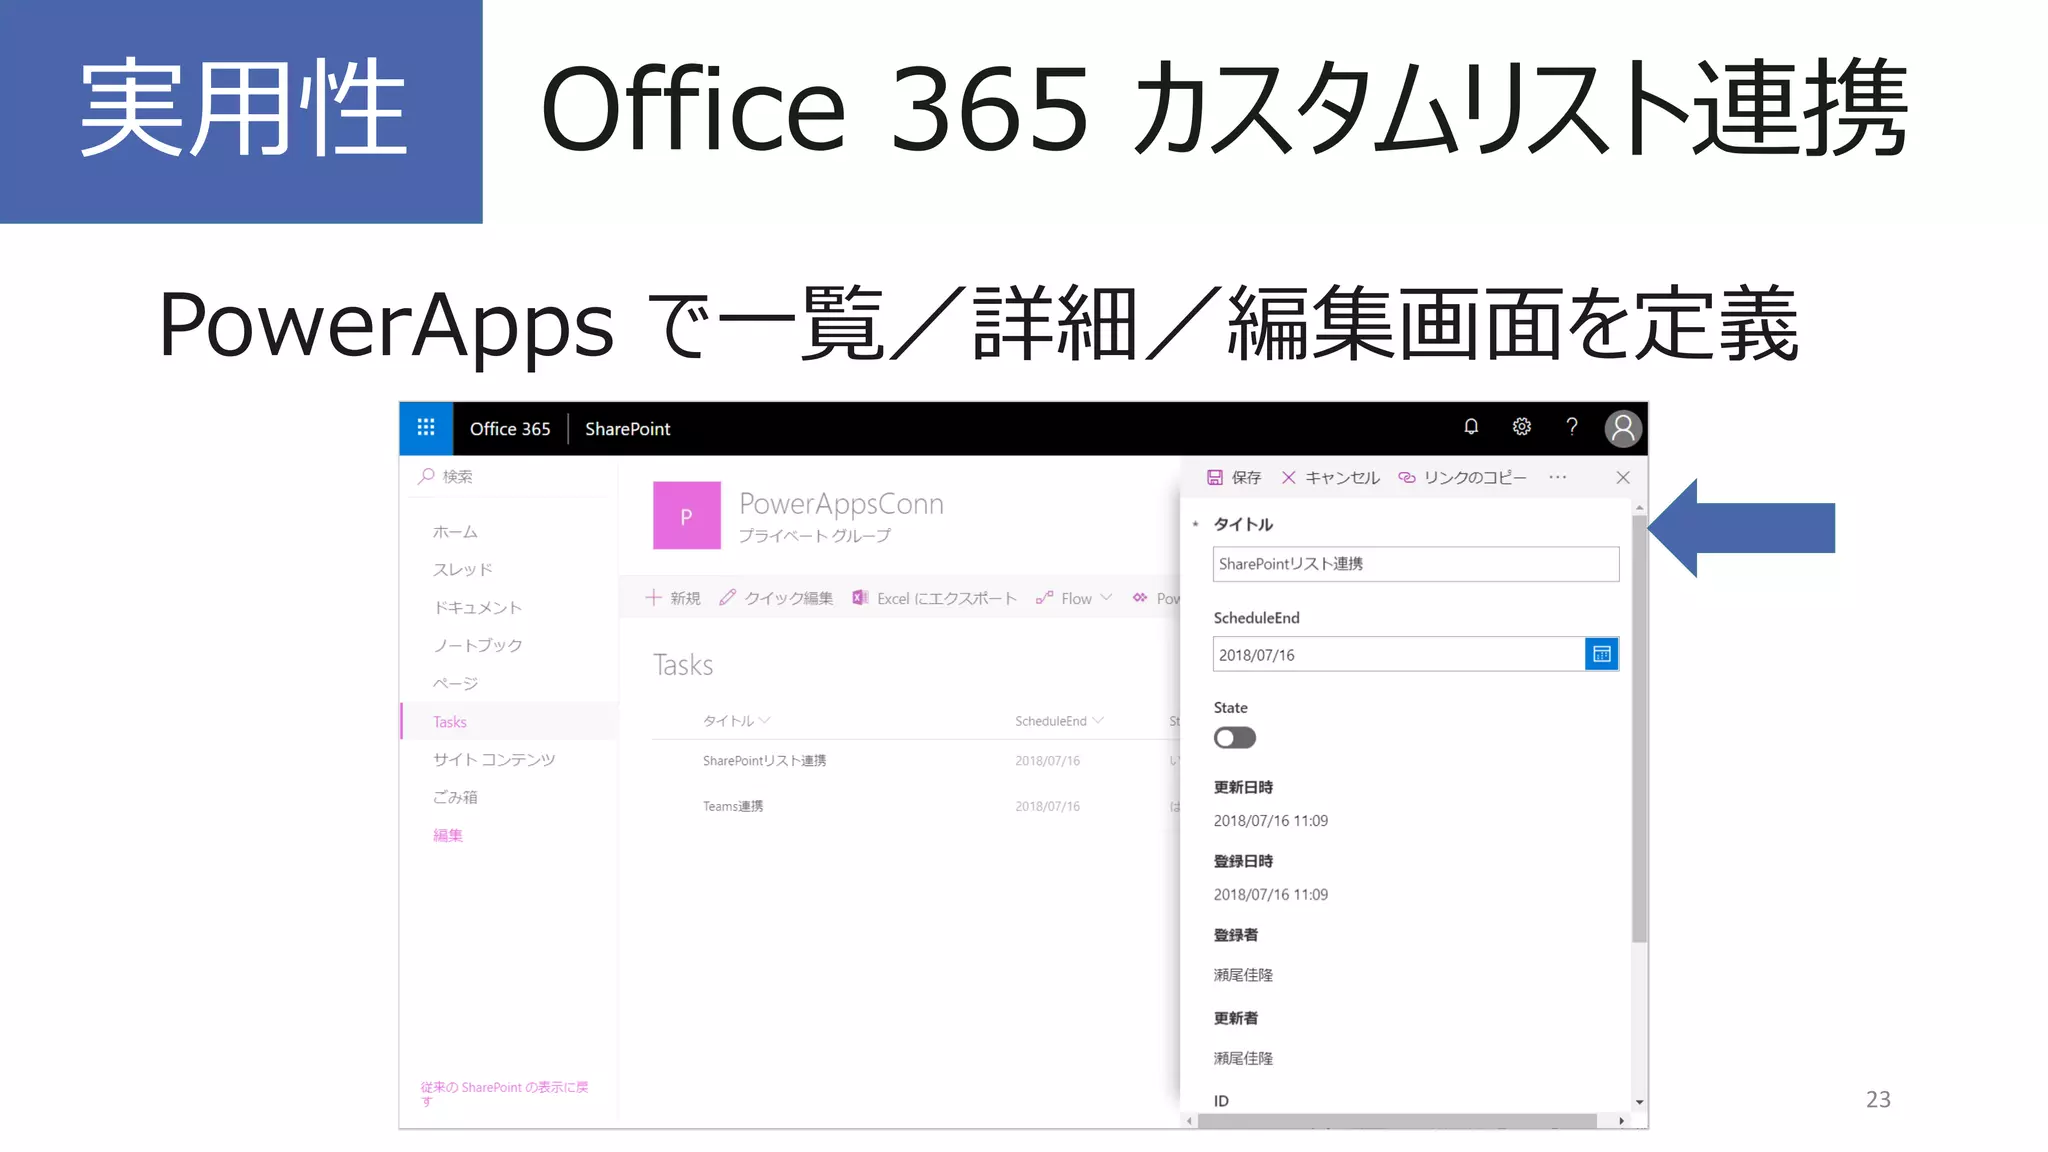The width and height of the screenshot is (2048, 1152).
Task: Open the settings gear in the header
Action: (1522, 427)
